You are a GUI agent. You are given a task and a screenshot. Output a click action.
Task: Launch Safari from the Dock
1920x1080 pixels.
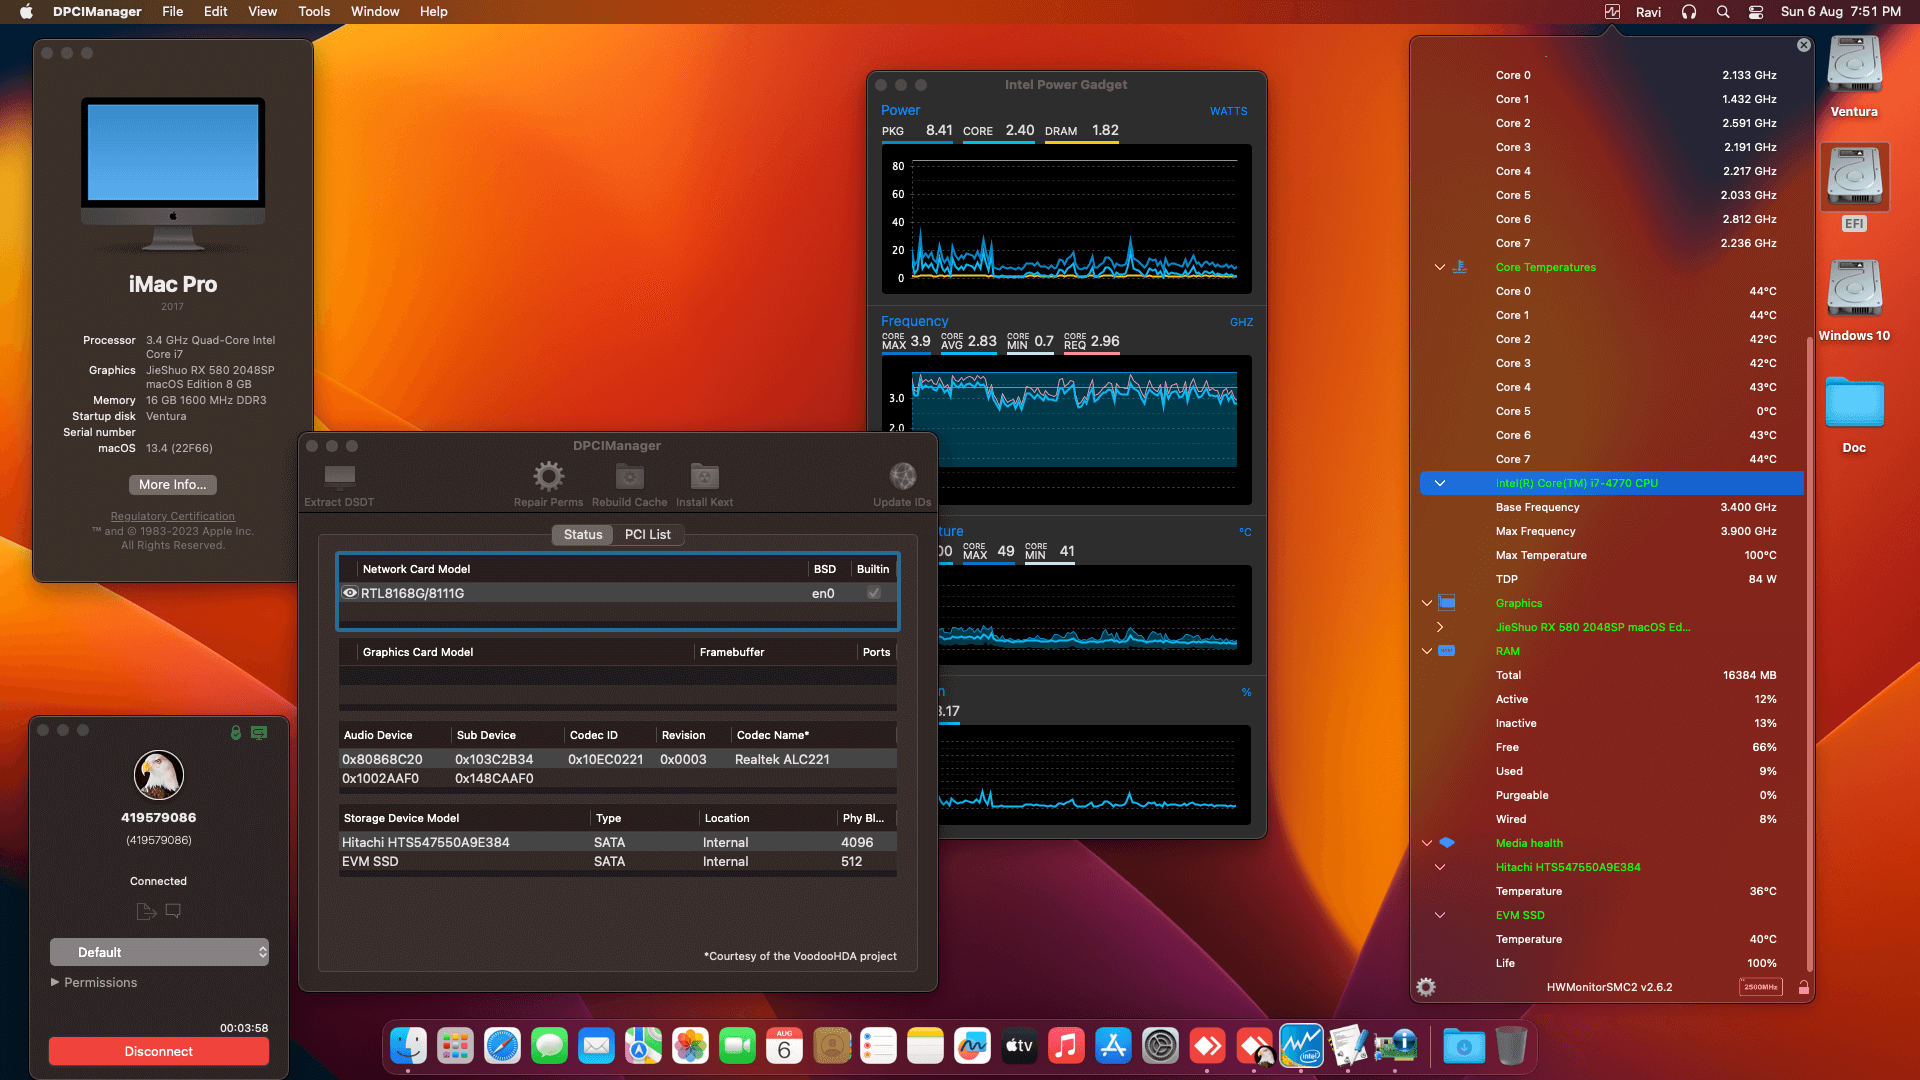point(502,1046)
